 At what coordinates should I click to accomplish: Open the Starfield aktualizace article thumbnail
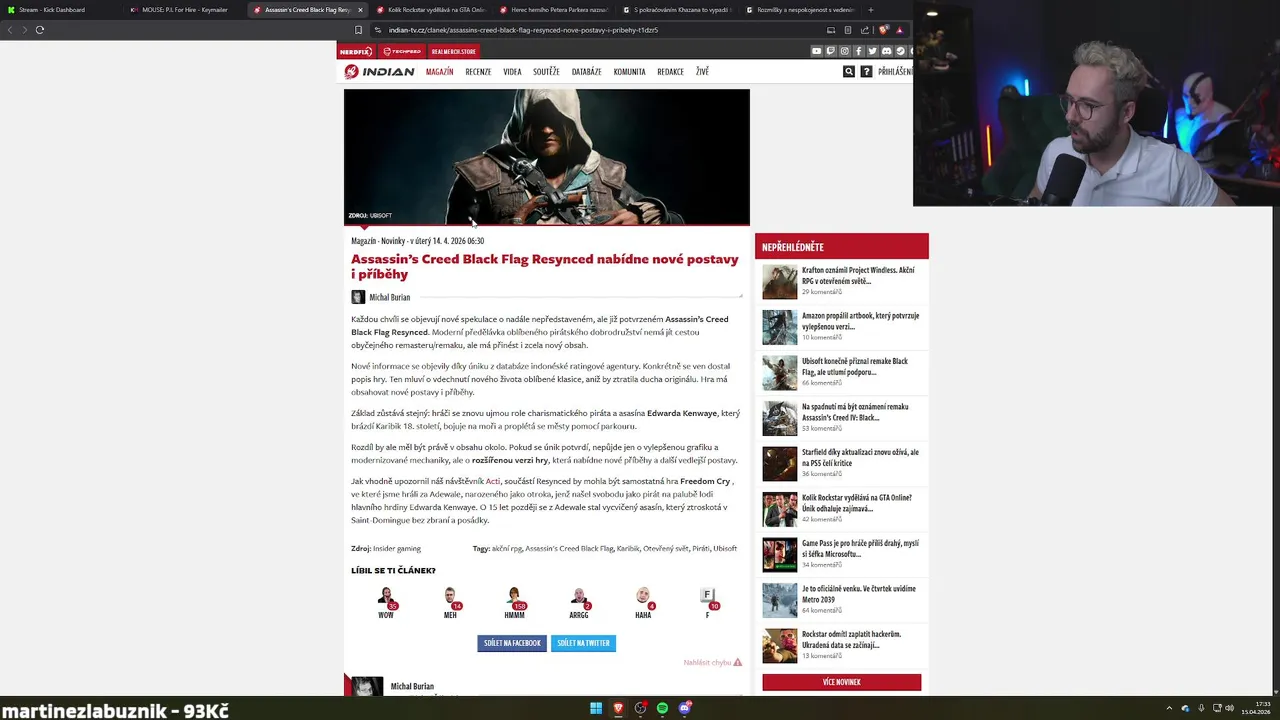[780, 464]
